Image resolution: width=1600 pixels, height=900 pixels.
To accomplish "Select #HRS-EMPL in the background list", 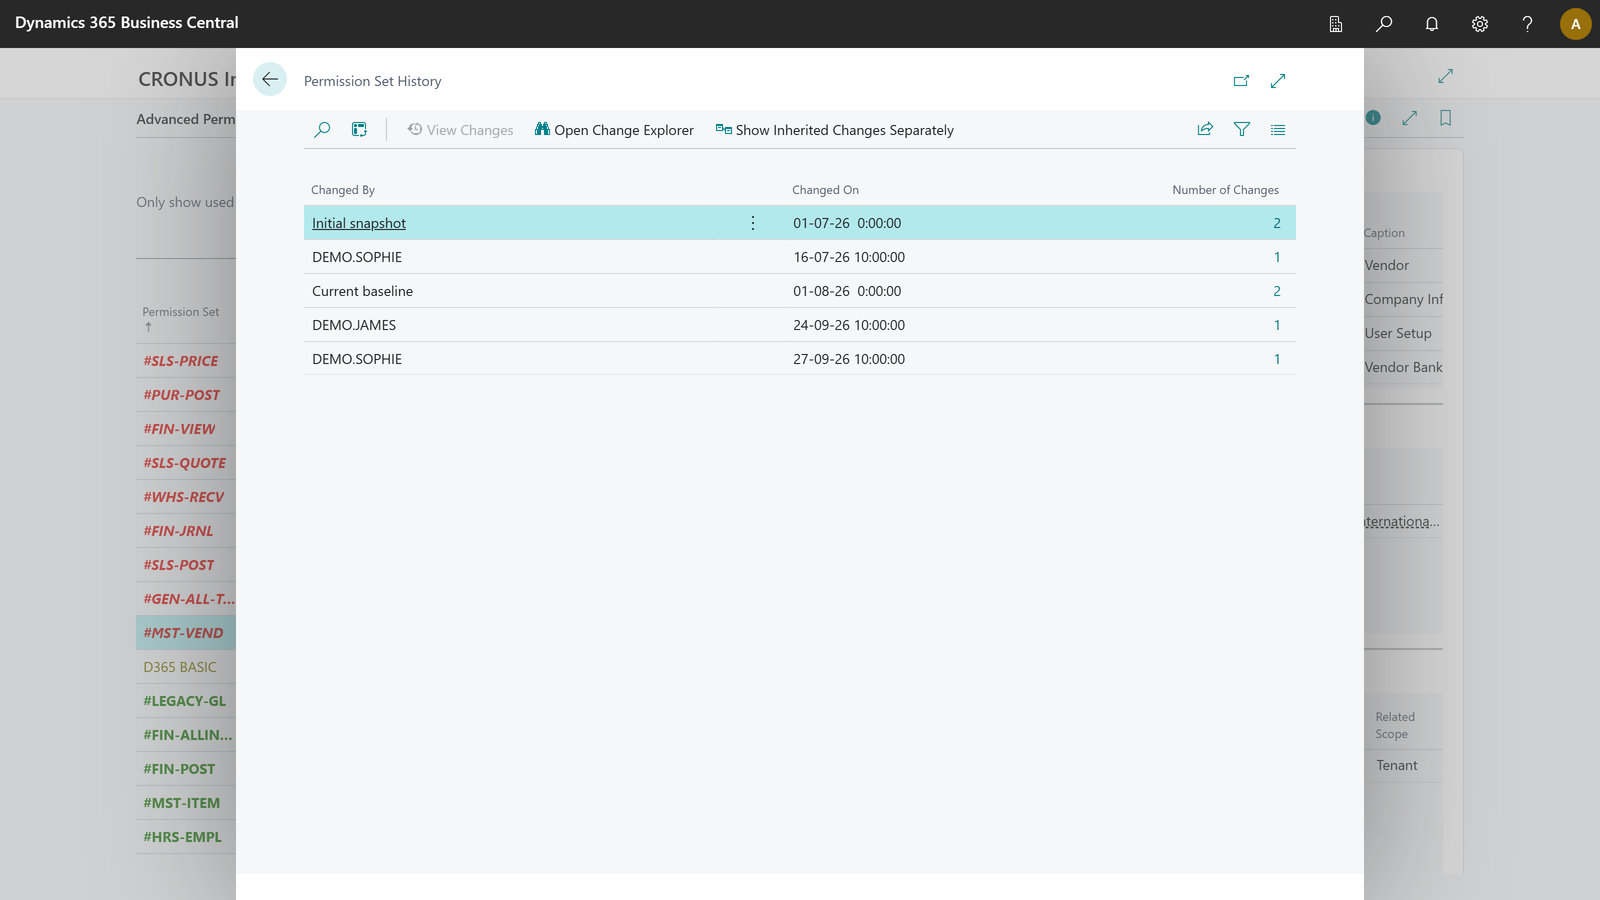I will tap(183, 837).
